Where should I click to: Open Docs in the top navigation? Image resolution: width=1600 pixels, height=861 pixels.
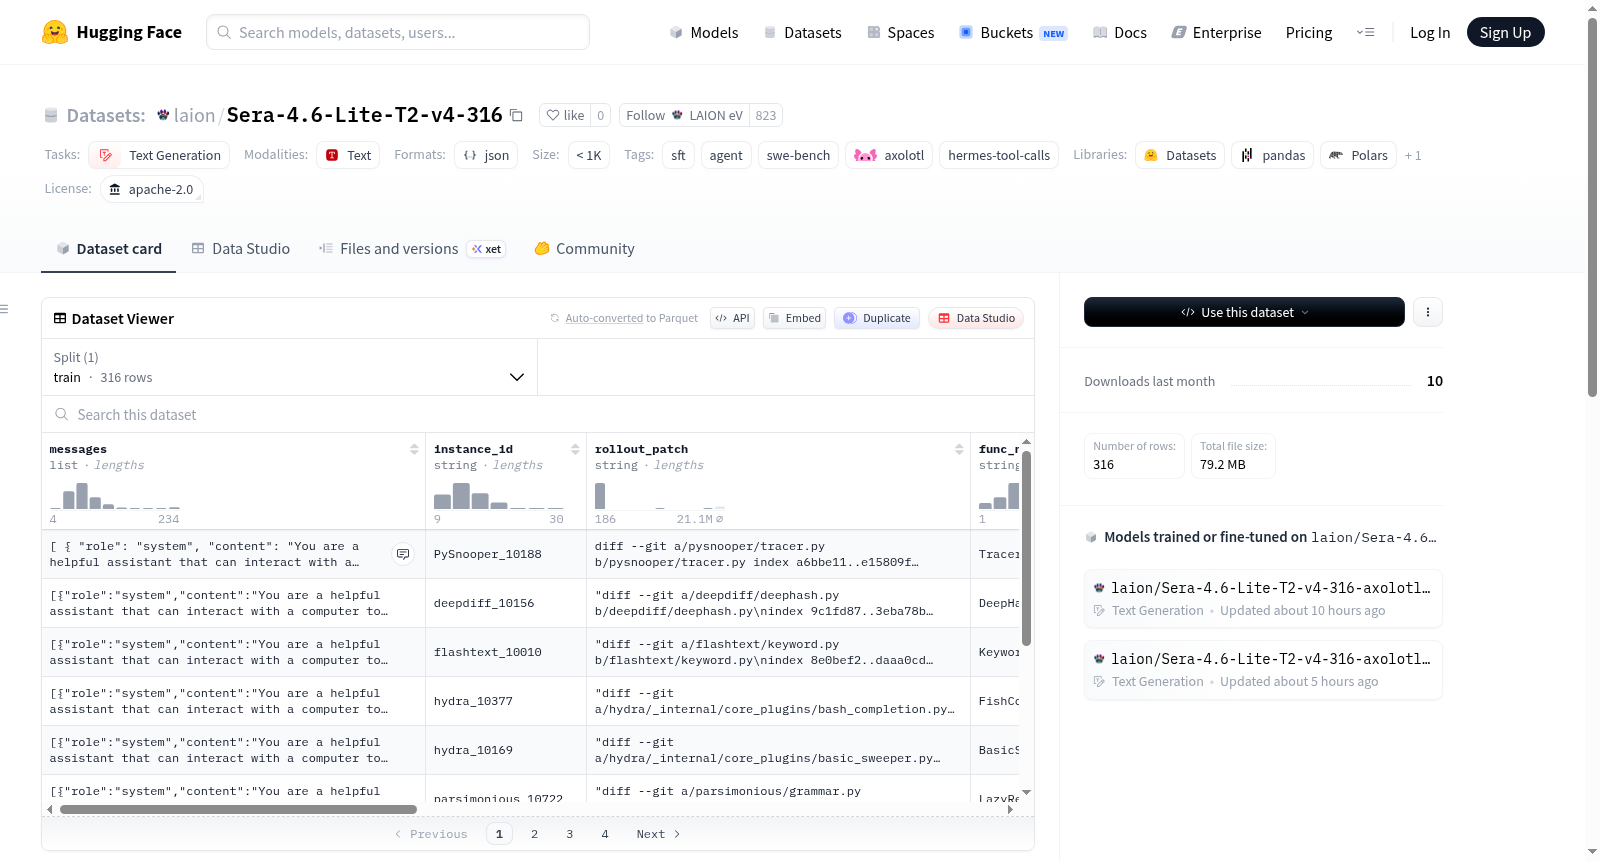(1119, 32)
